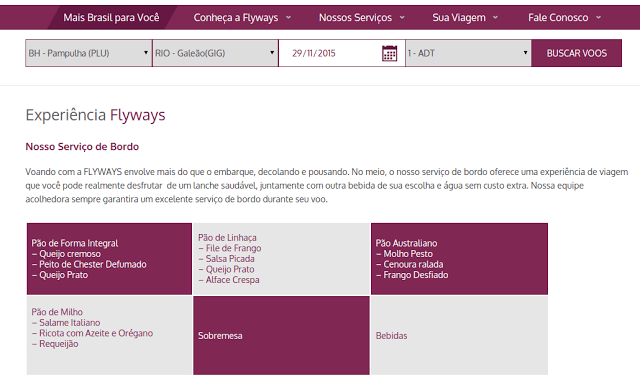Click the text Requeijão
The height and width of the screenshot is (391, 640).
(x=58, y=344)
